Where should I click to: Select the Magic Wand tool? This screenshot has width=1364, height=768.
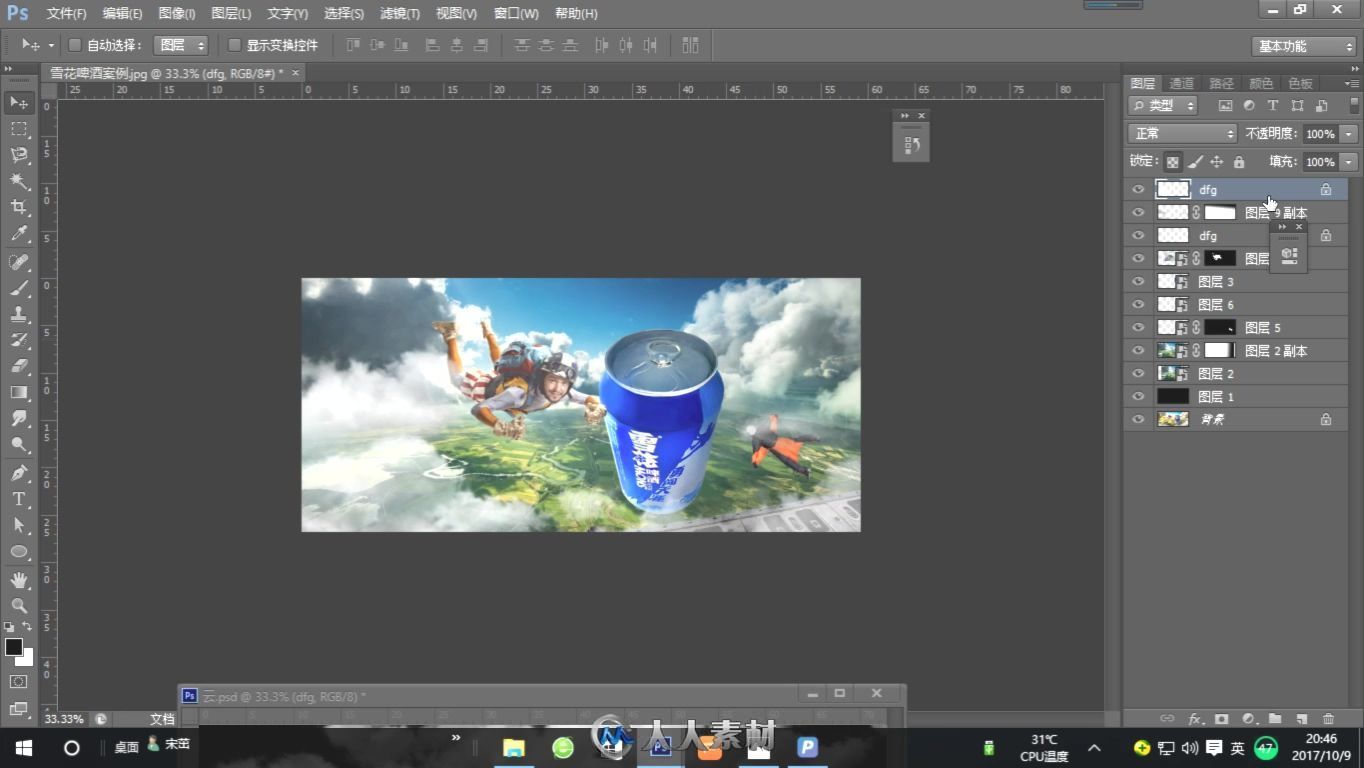click(19, 181)
